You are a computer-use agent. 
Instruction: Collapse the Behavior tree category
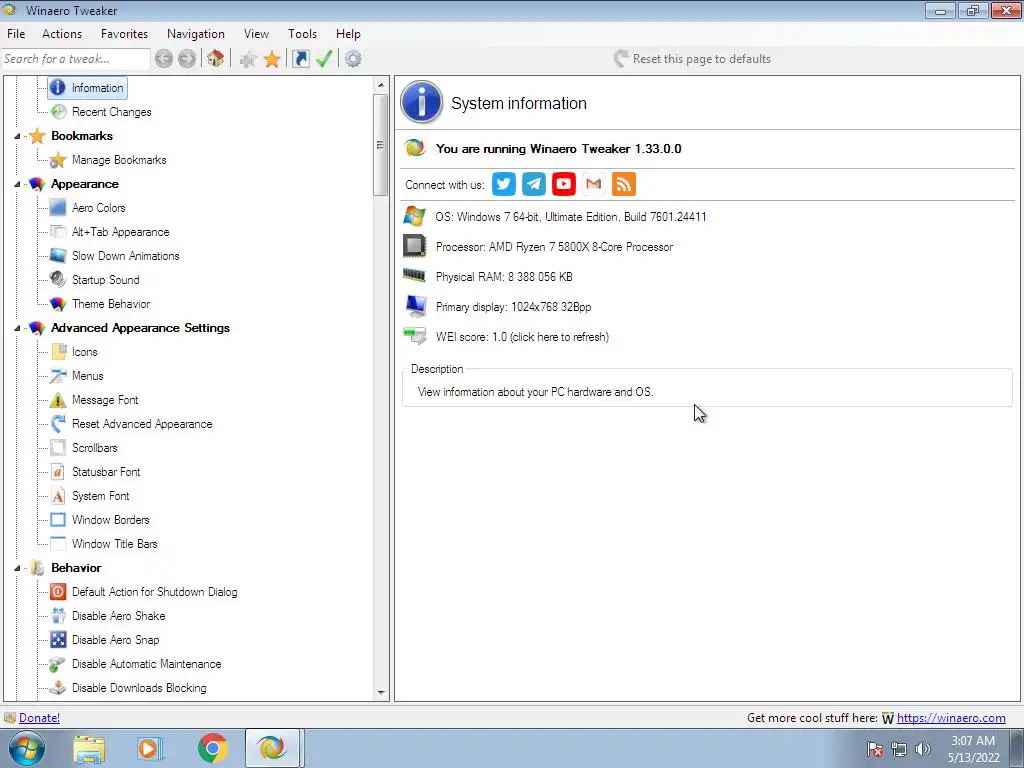[18, 569]
